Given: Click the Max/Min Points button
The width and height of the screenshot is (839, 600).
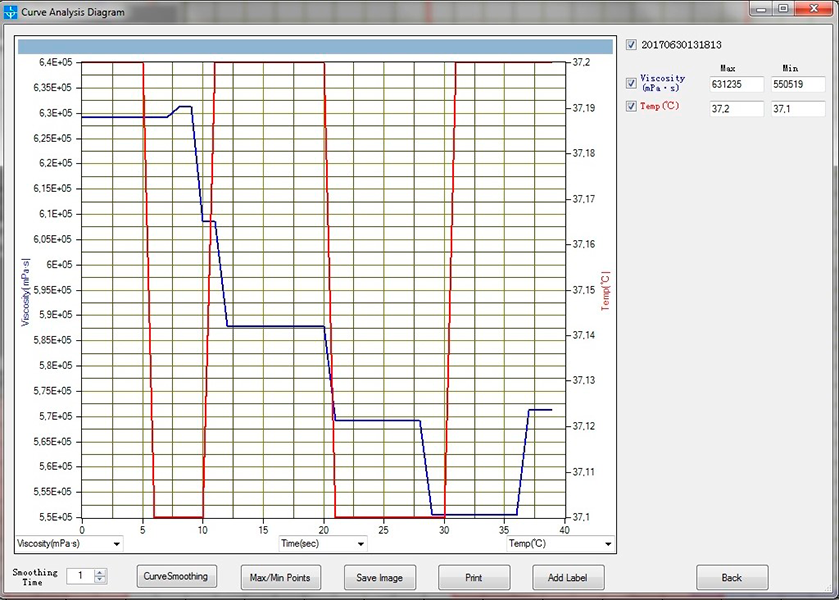Looking at the screenshot, I should tap(280, 578).
